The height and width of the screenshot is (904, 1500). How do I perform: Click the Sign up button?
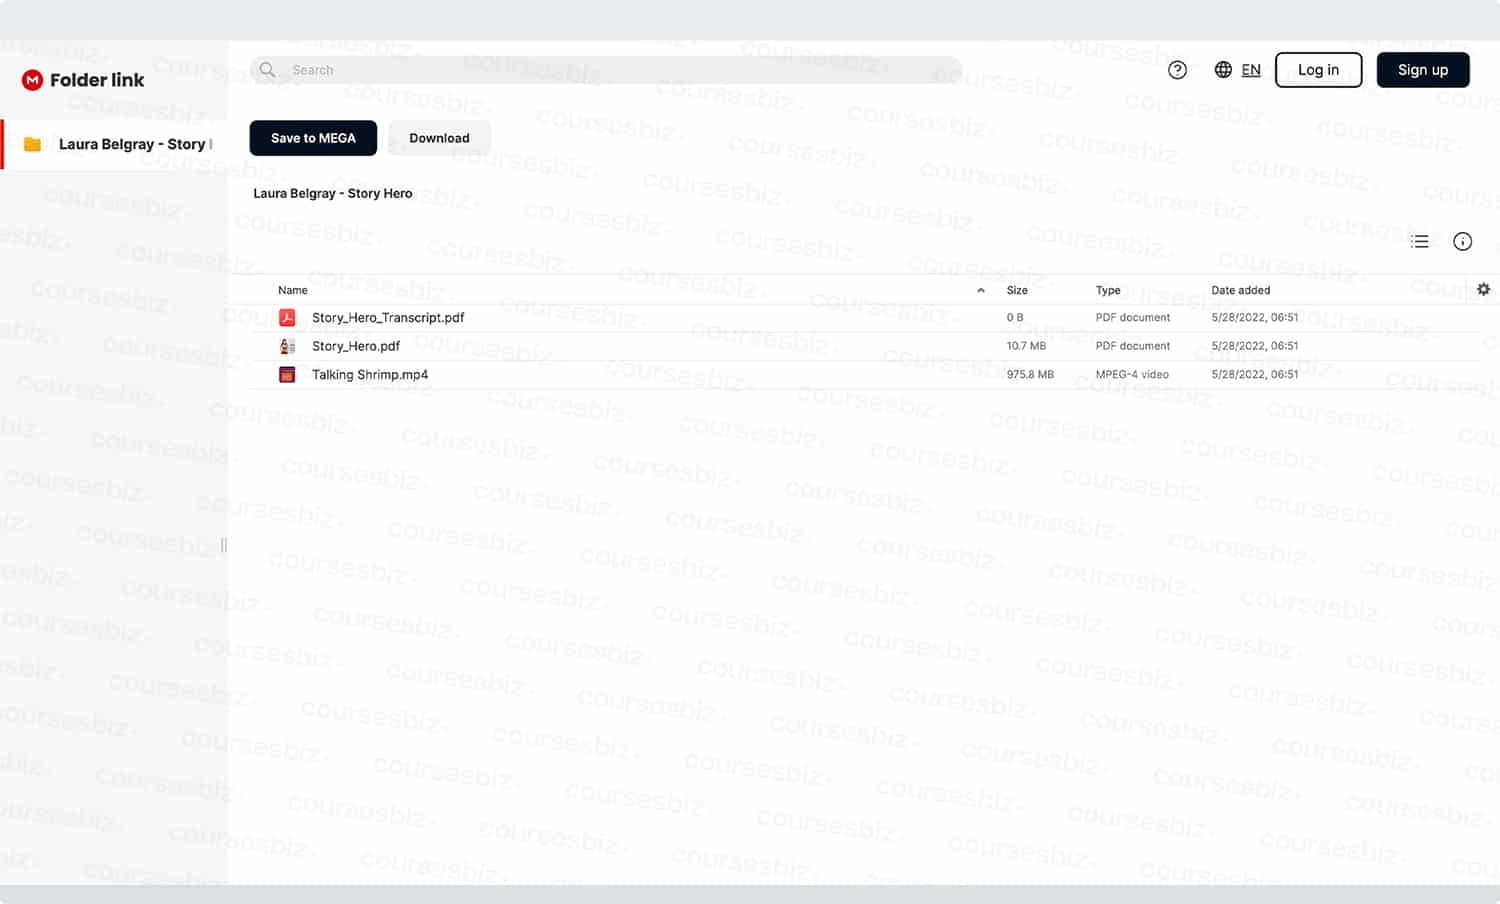pos(1423,70)
